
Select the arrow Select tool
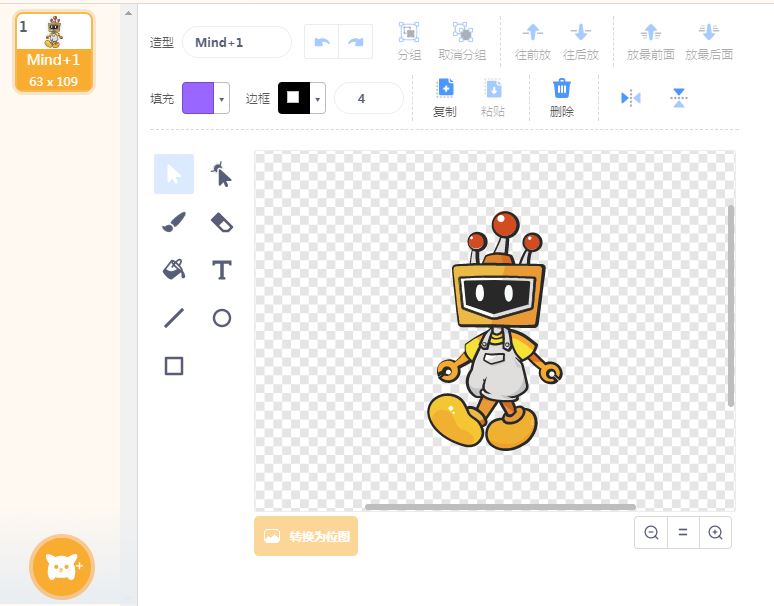[174, 174]
